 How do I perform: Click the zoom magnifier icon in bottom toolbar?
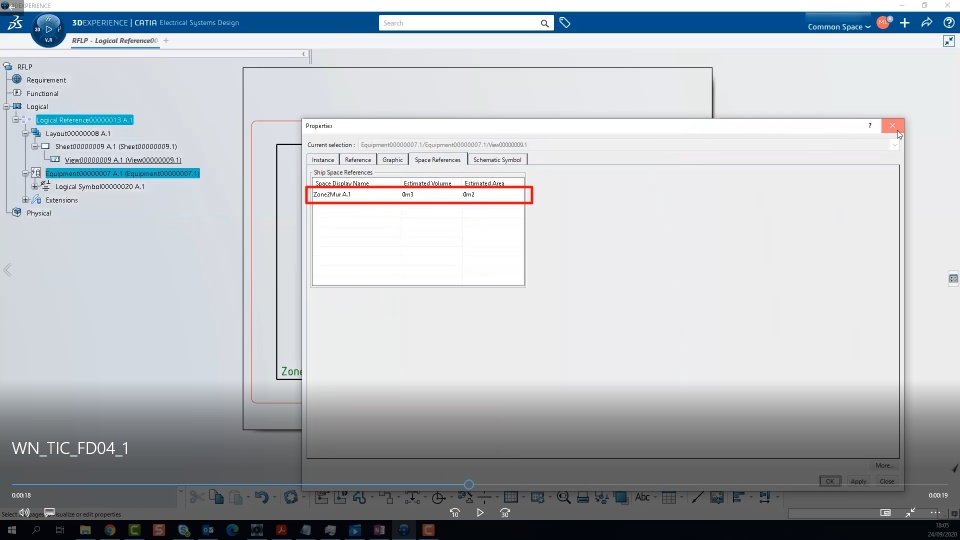[563, 497]
